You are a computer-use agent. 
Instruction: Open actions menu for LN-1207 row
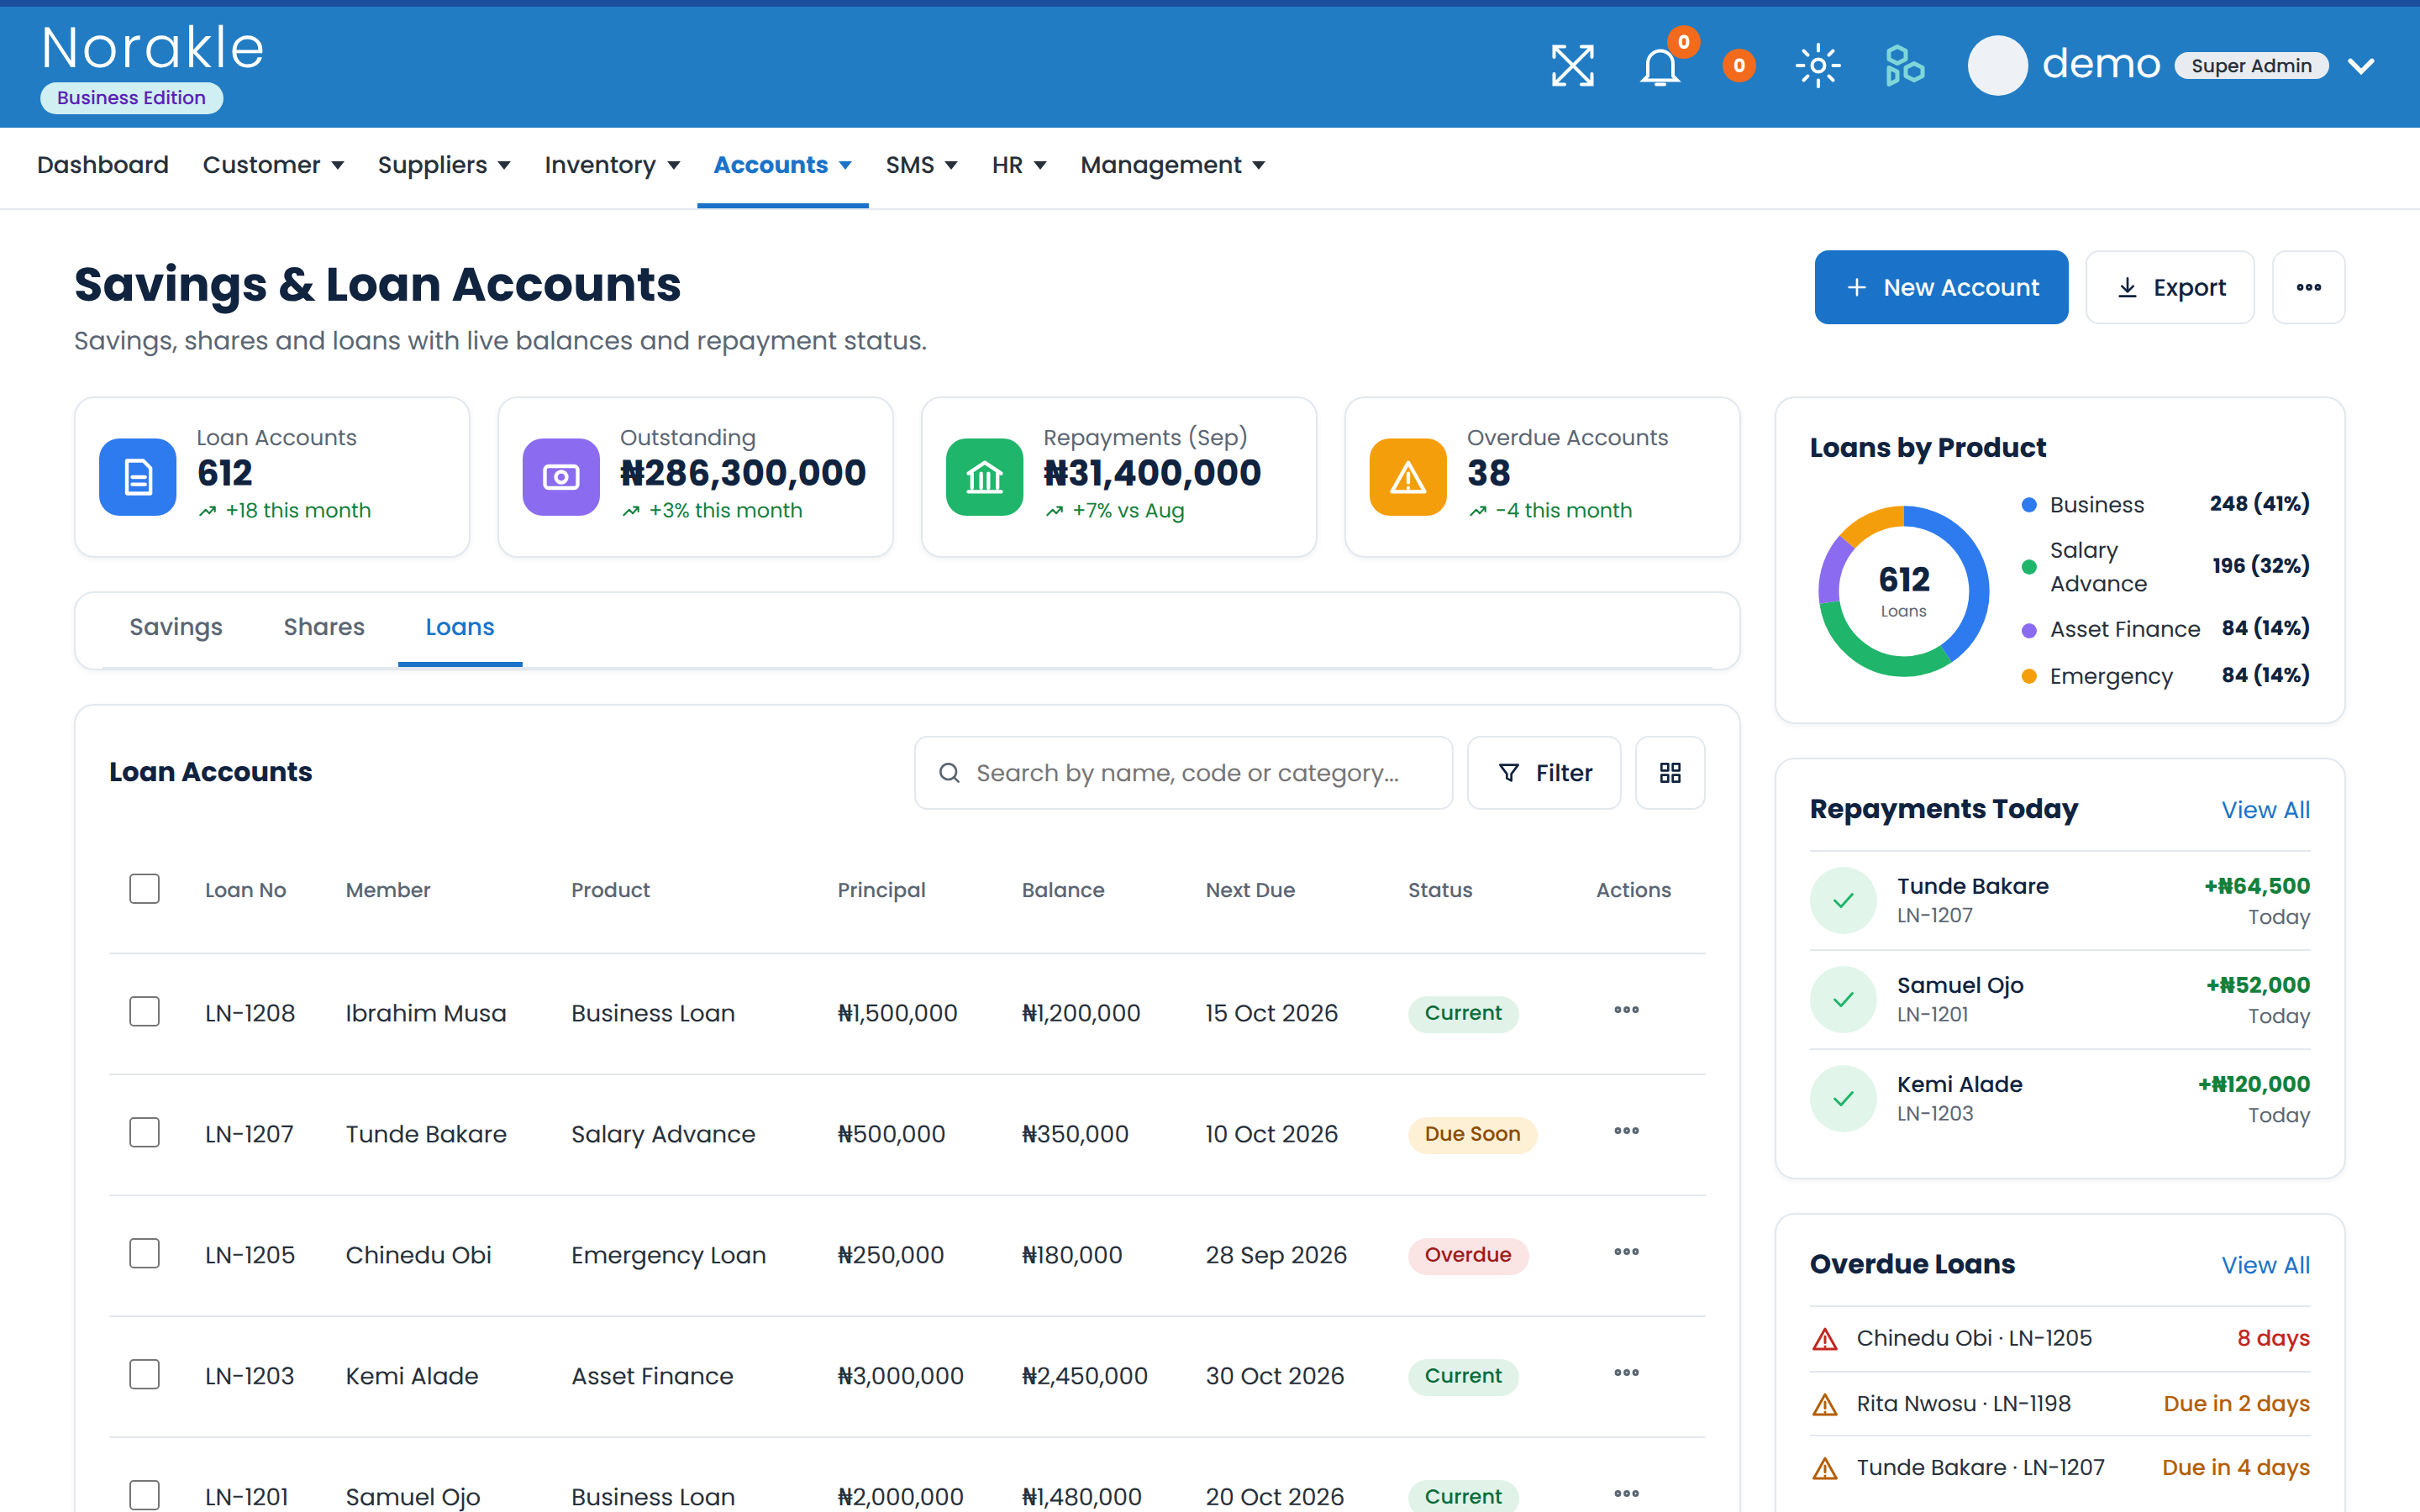coord(1626,1131)
